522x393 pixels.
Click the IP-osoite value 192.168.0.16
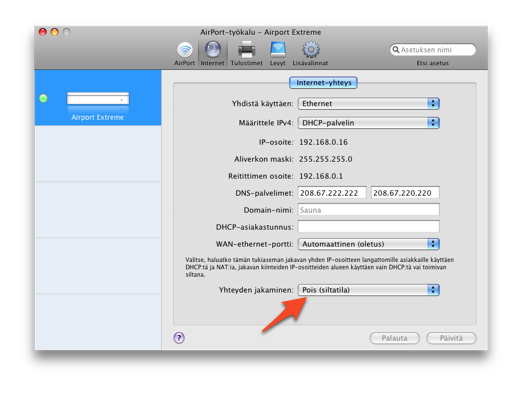tap(323, 142)
